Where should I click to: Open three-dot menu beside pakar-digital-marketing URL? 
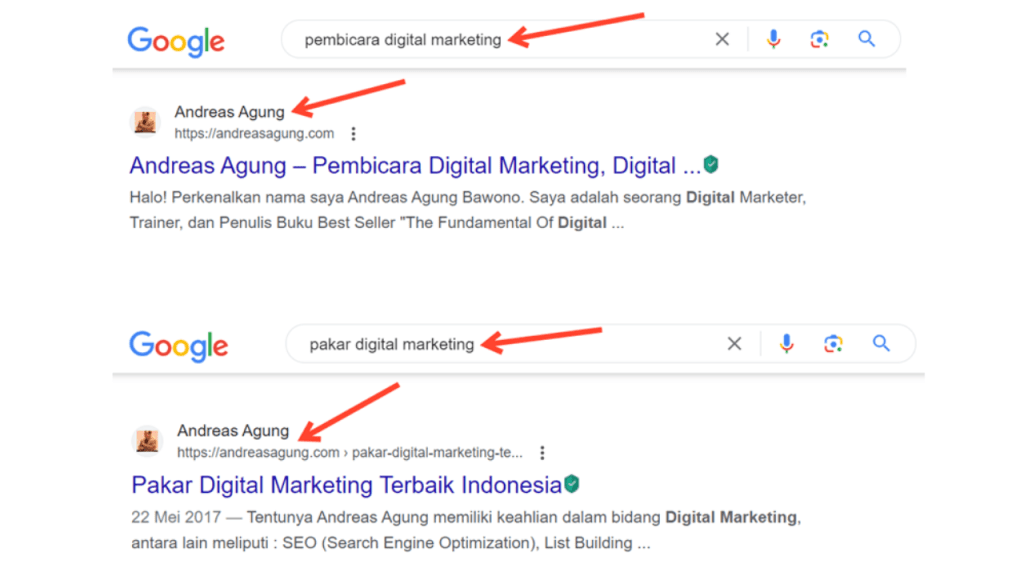point(542,453)
